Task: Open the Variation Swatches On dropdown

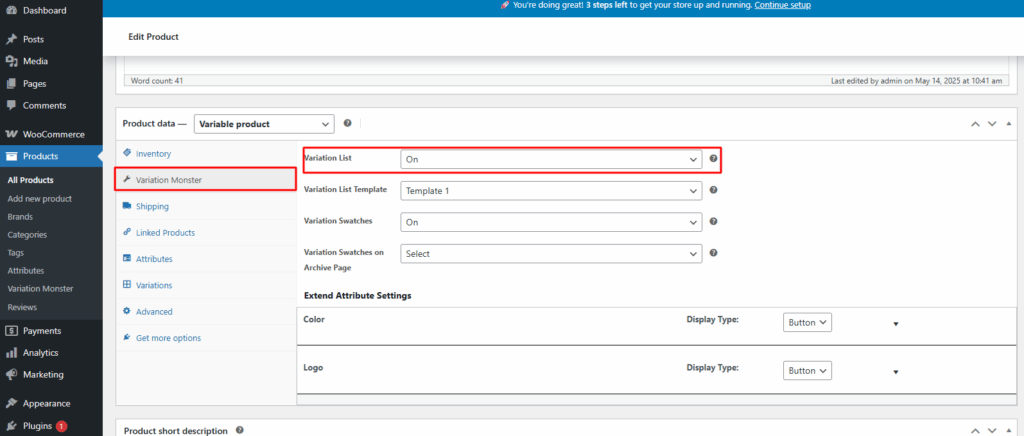Action: (x=551, y=222)
